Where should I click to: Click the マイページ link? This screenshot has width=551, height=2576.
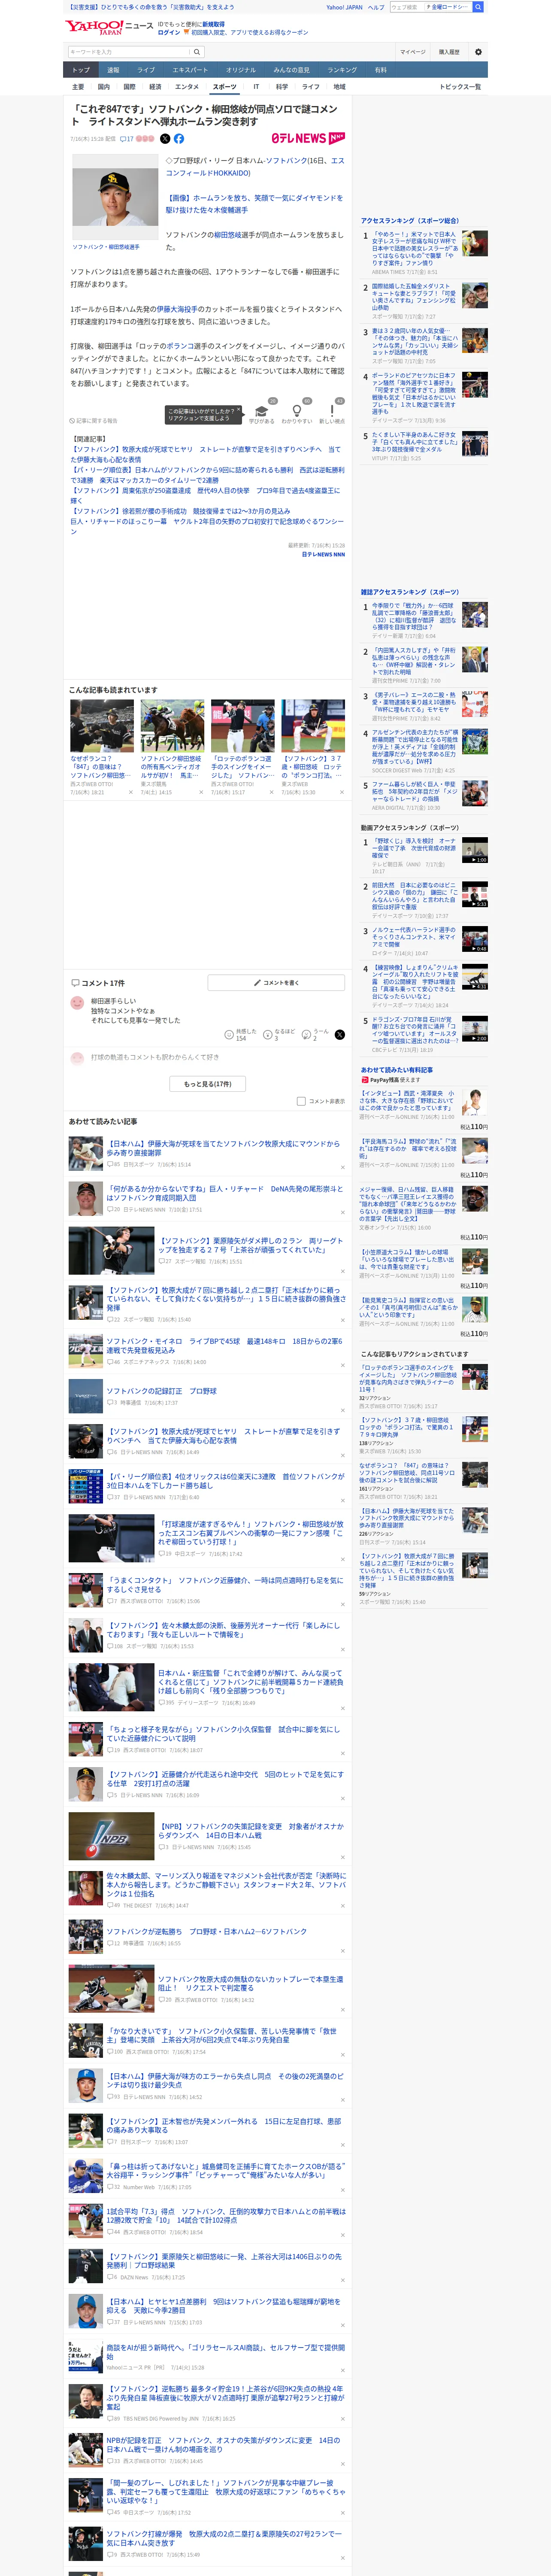click(x=413, y=52)
